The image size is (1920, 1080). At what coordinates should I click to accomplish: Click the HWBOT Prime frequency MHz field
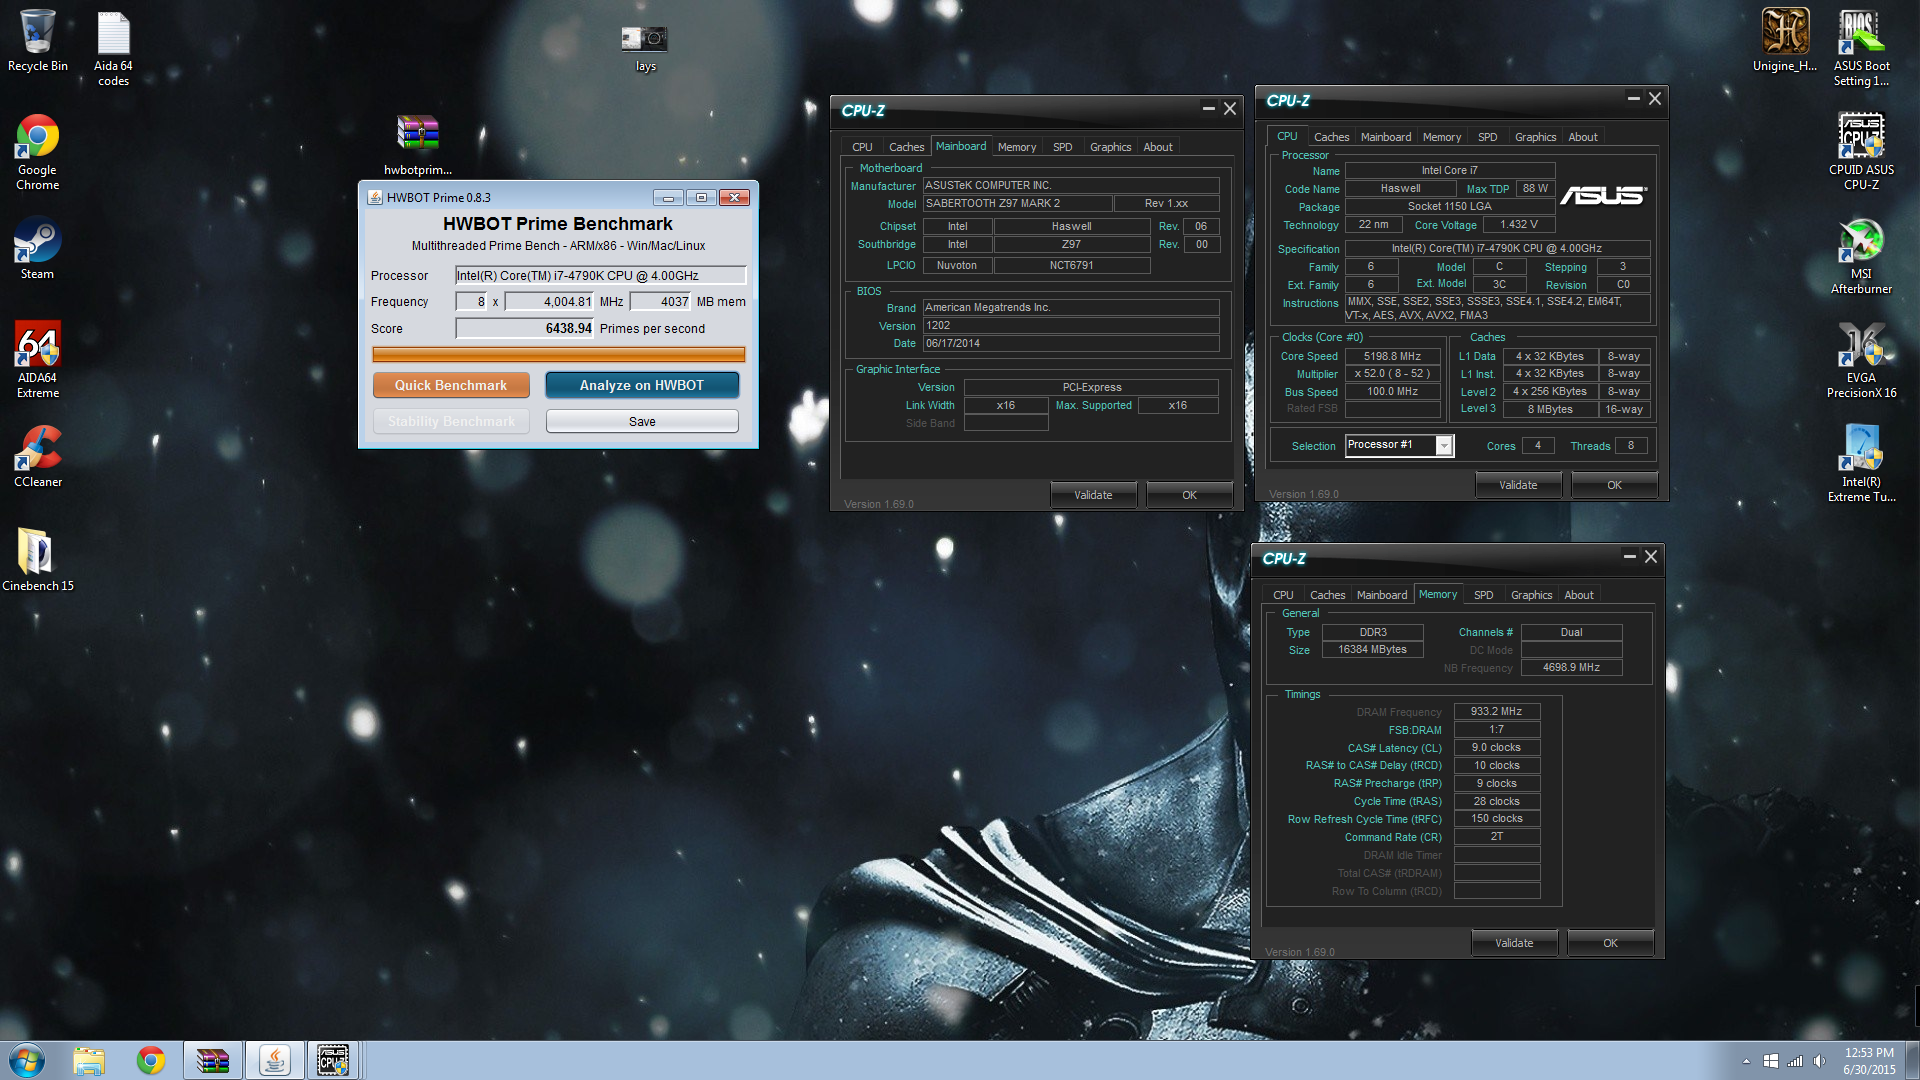coord(549,301)
